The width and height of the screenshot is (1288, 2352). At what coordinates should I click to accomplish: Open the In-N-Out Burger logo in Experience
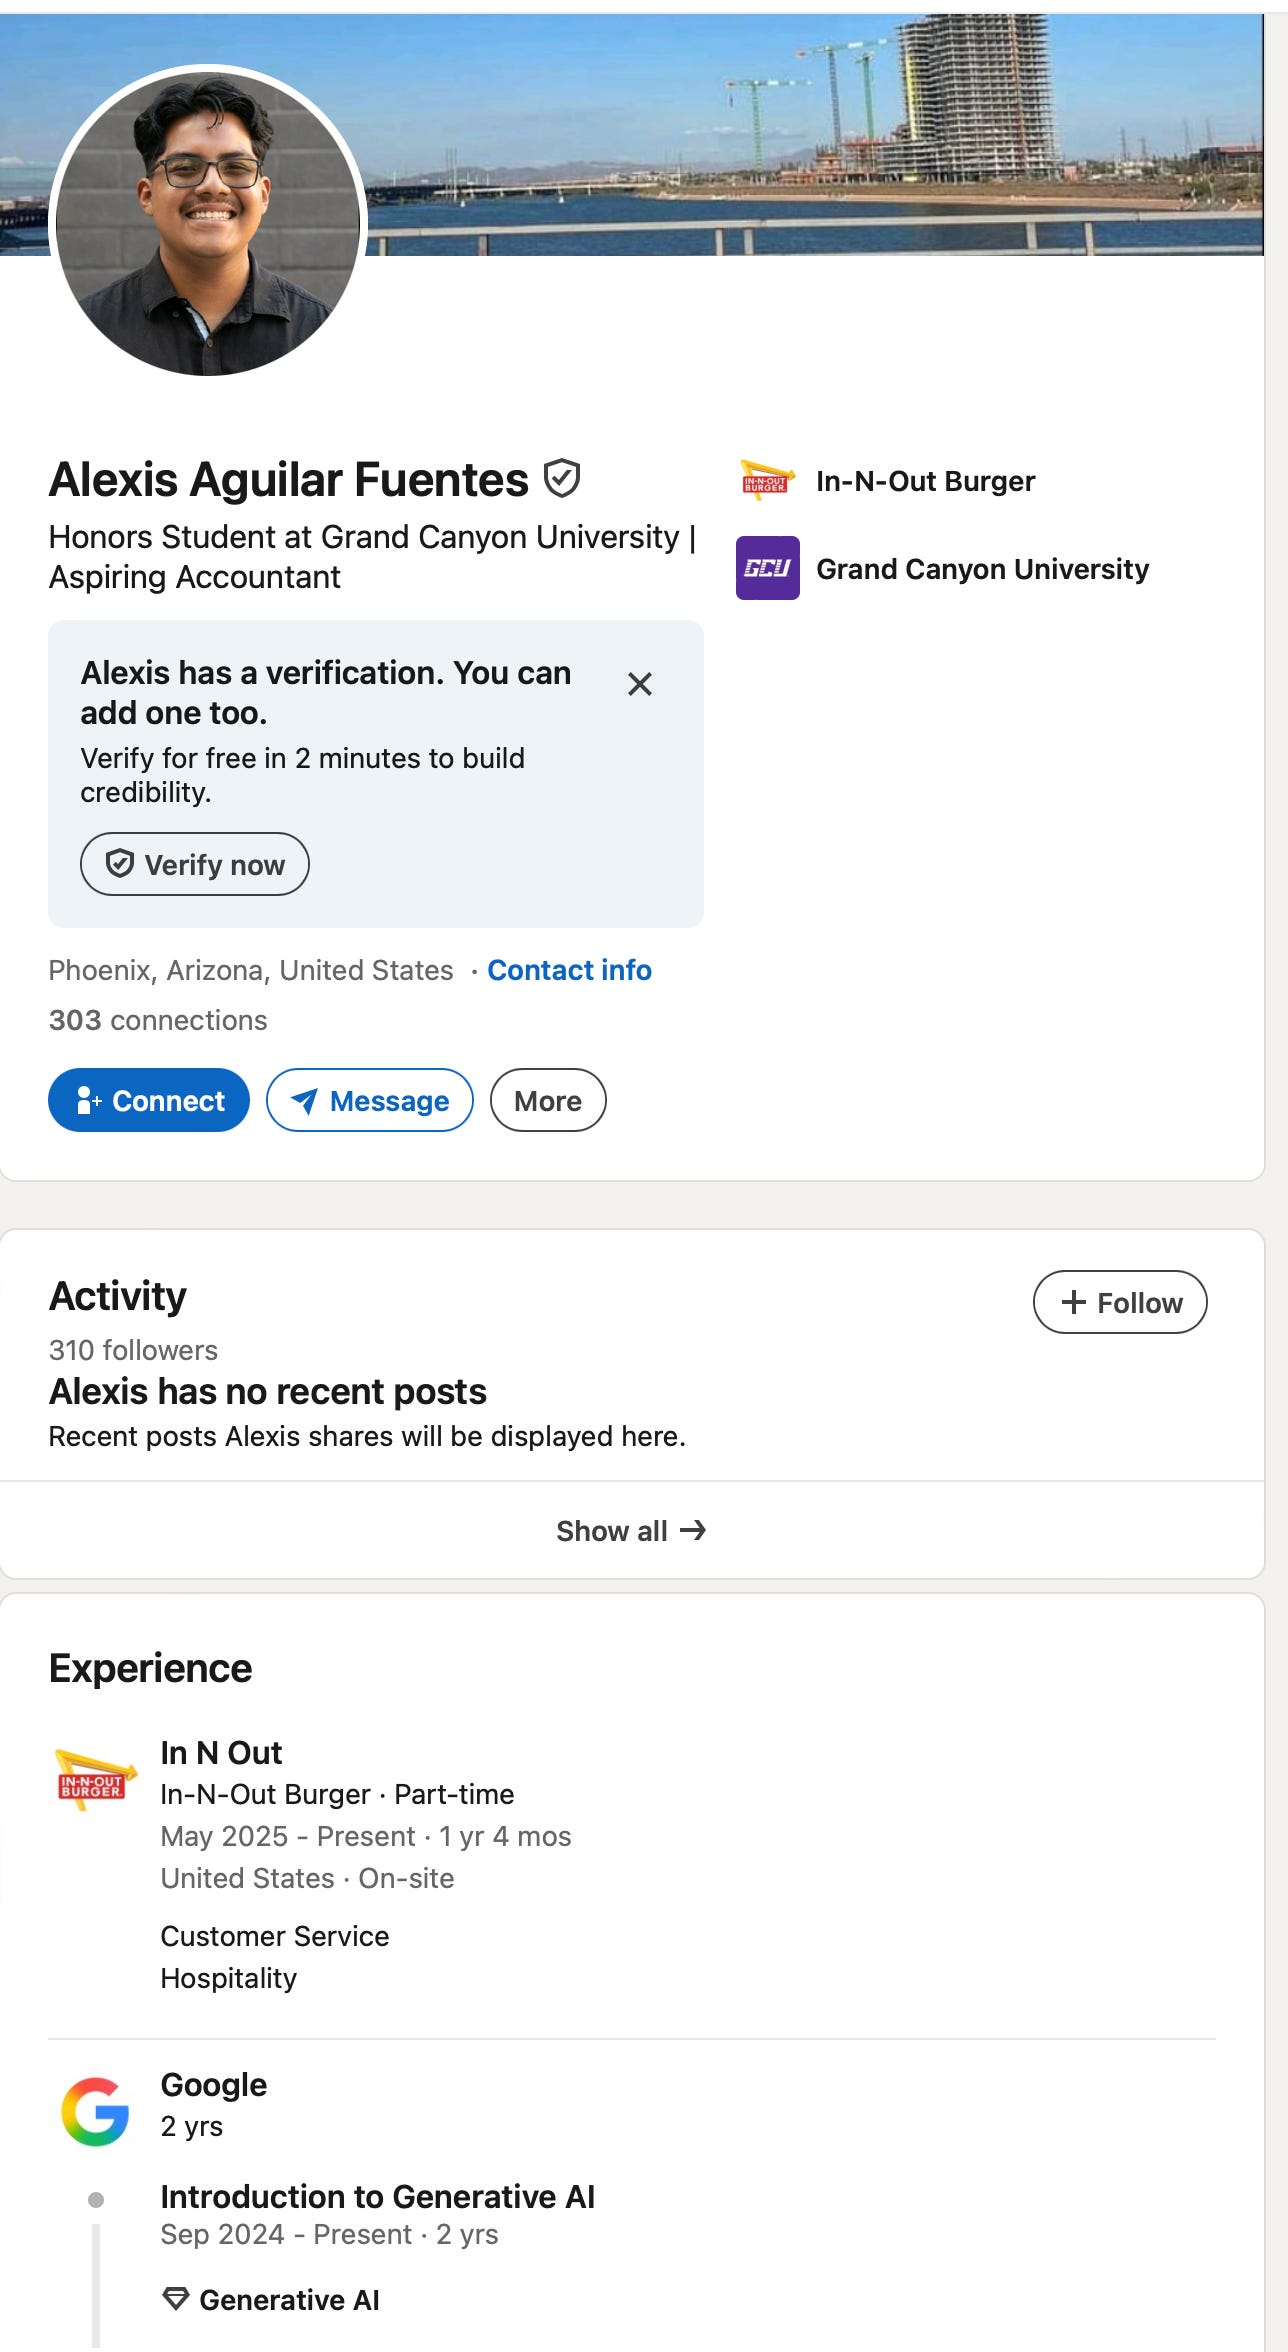coord(95,1779)
